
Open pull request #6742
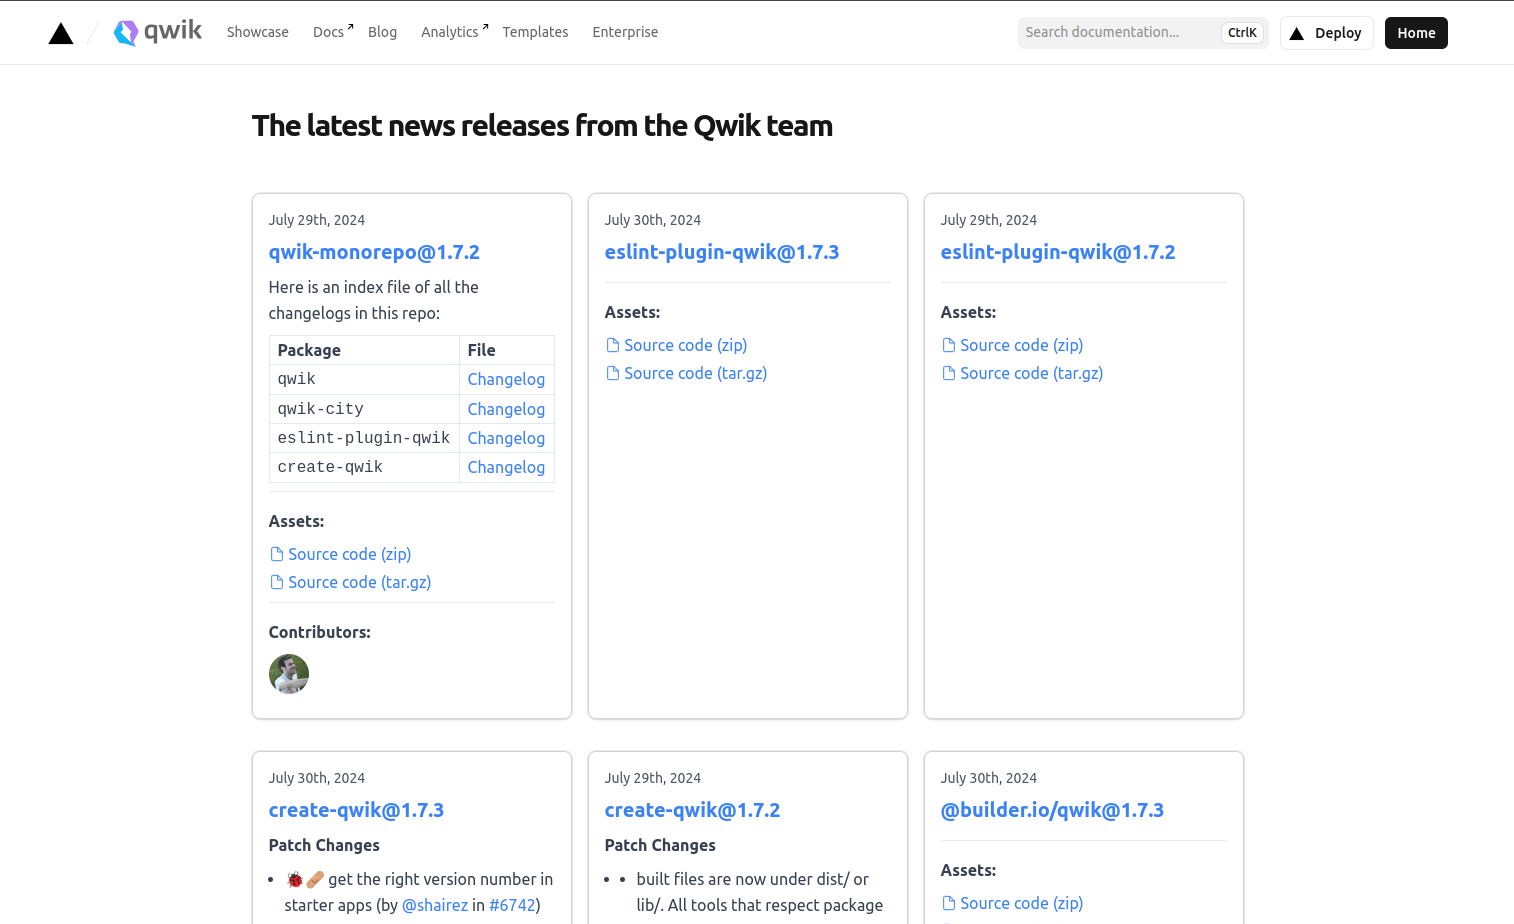513,904
